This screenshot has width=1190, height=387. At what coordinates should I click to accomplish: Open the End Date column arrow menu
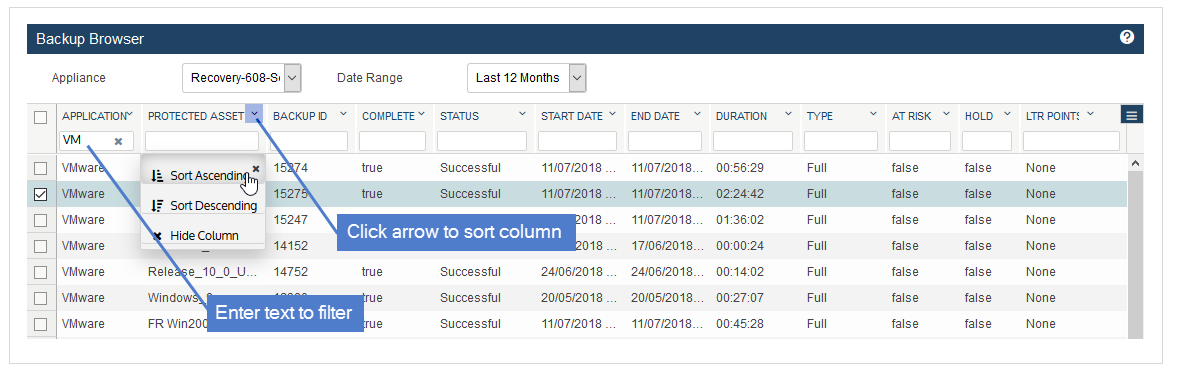(697, 115)
